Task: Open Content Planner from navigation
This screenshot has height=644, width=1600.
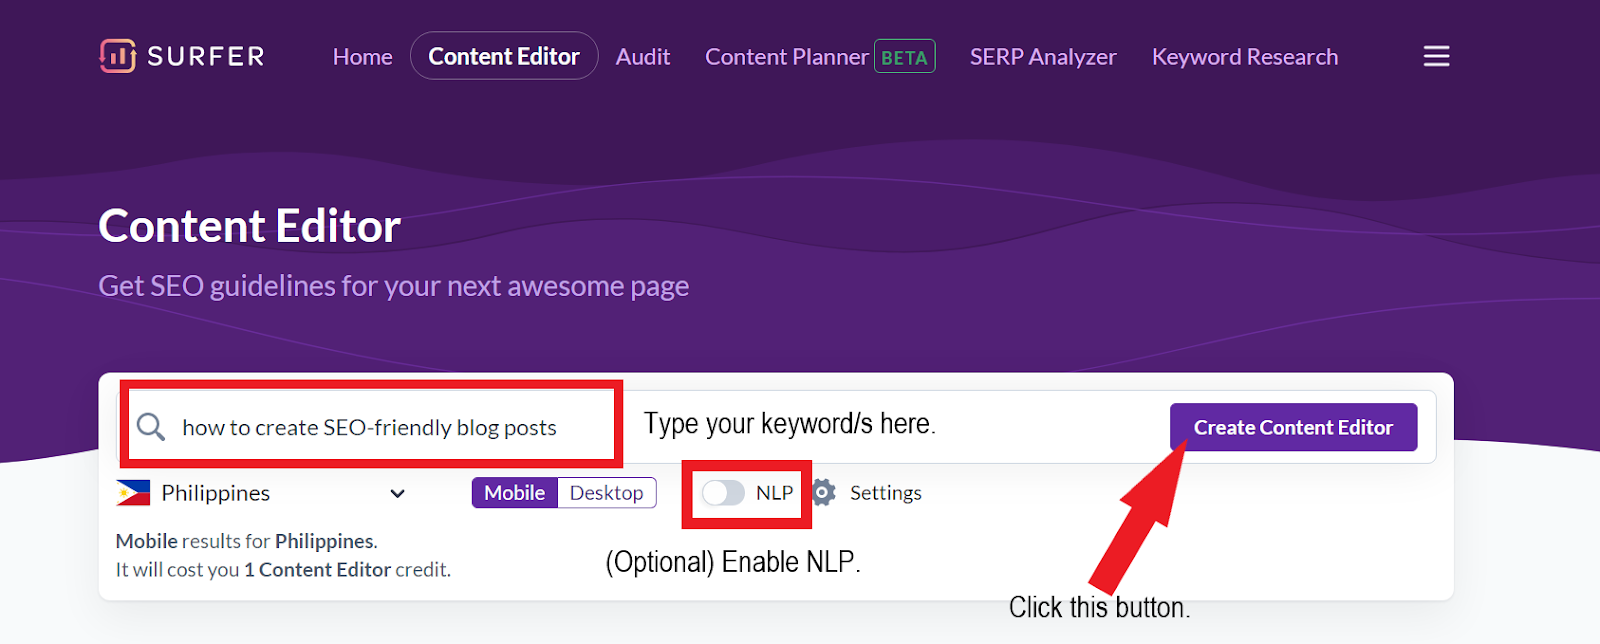Action: [x=786, y=57]
